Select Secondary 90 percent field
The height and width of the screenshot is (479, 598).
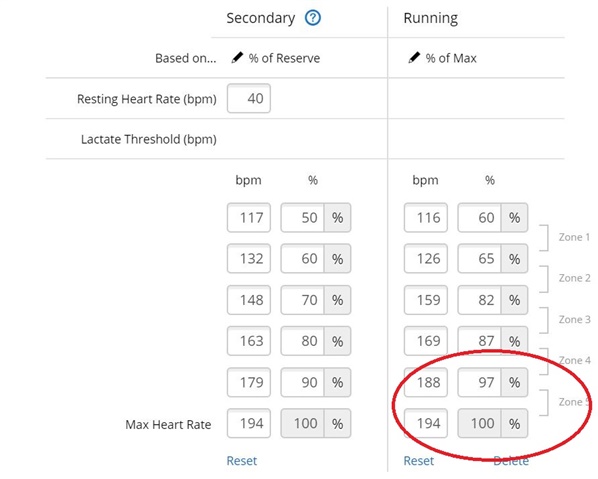pyautogui.click(x=302, y=382)
